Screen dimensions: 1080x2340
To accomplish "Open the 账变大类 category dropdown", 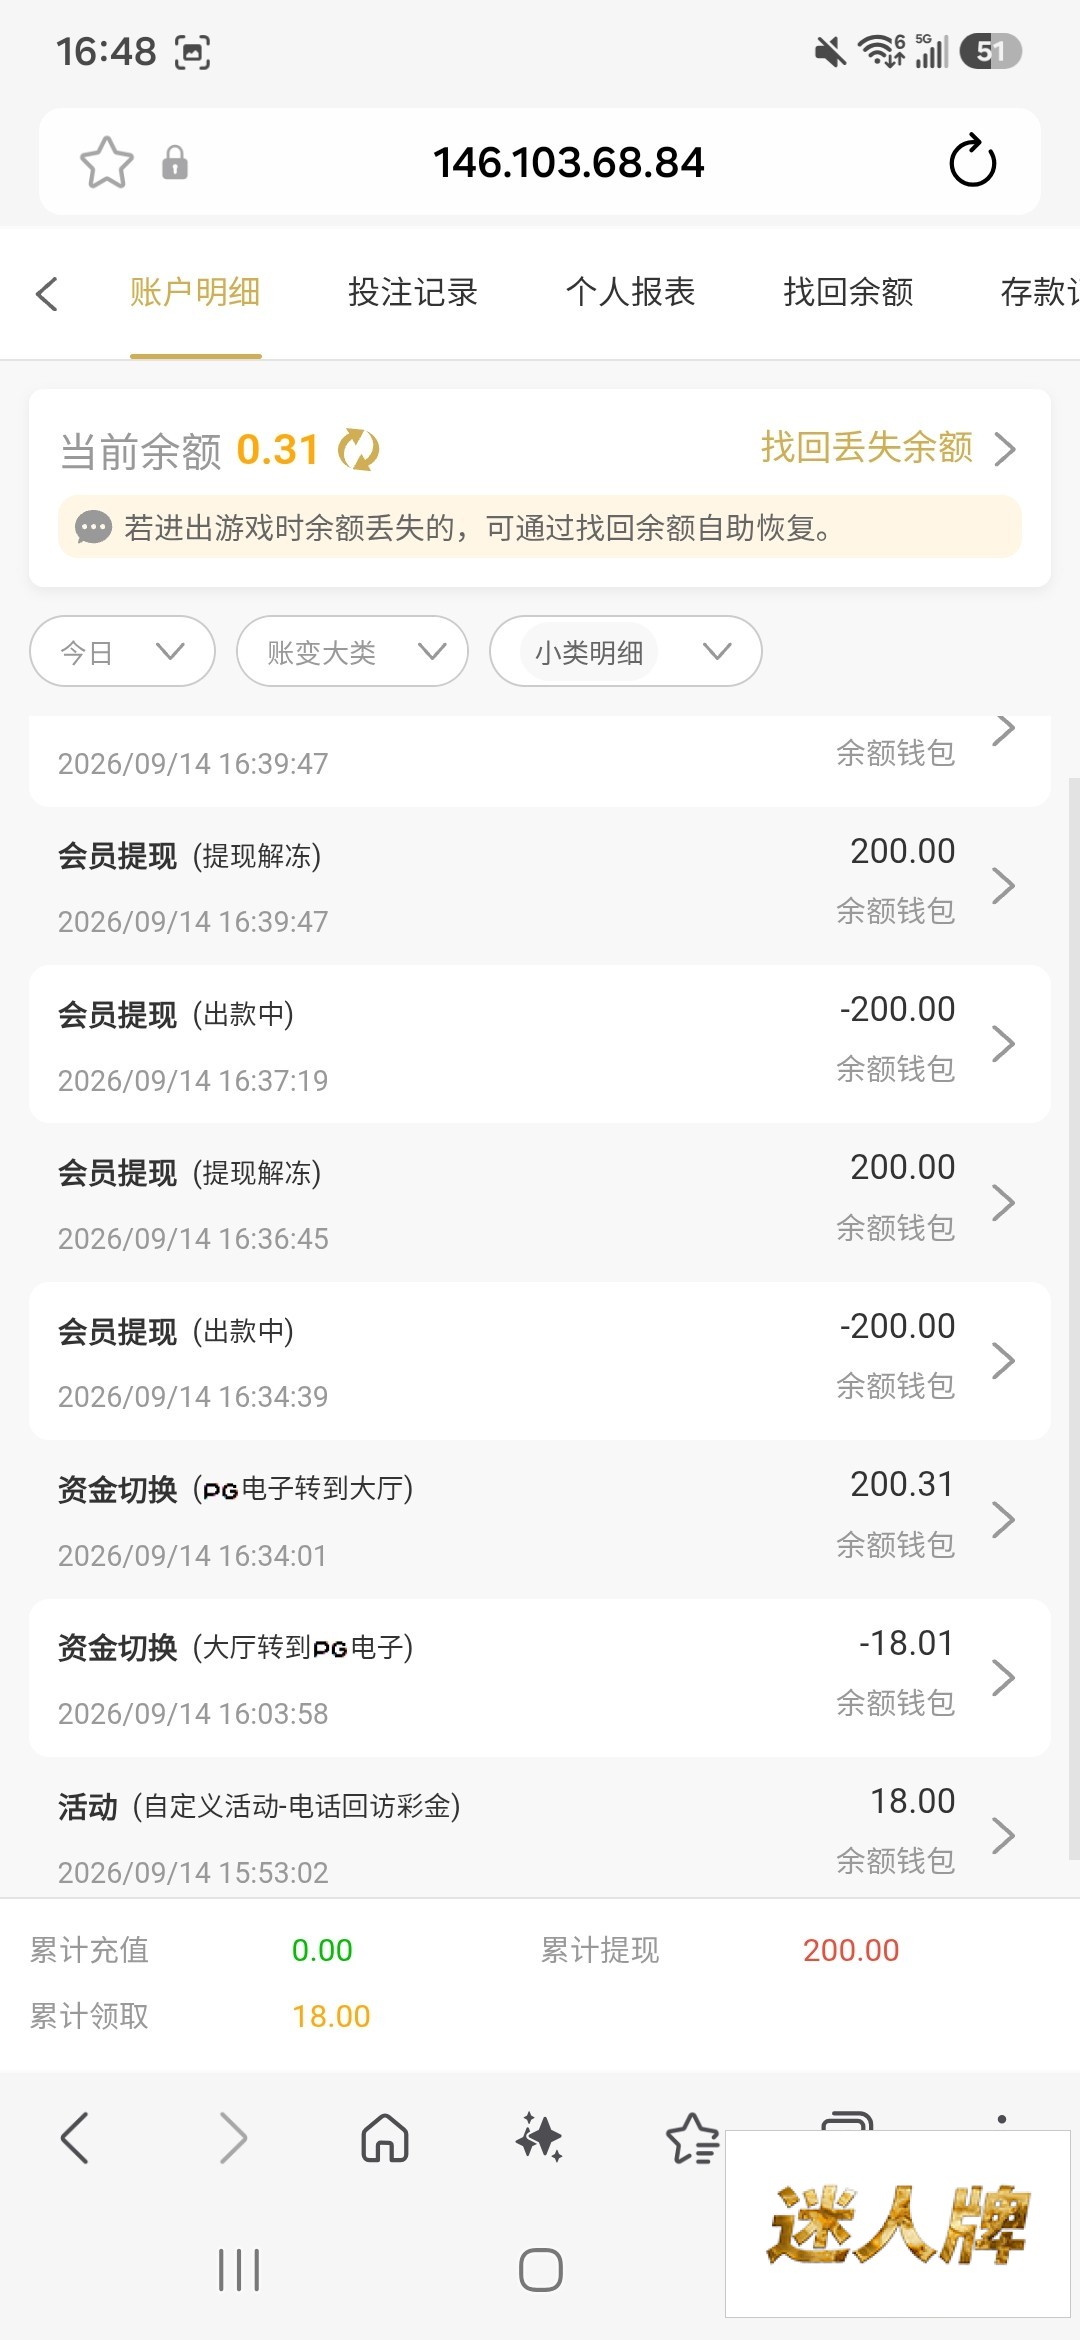I will (x=353, y=652).
